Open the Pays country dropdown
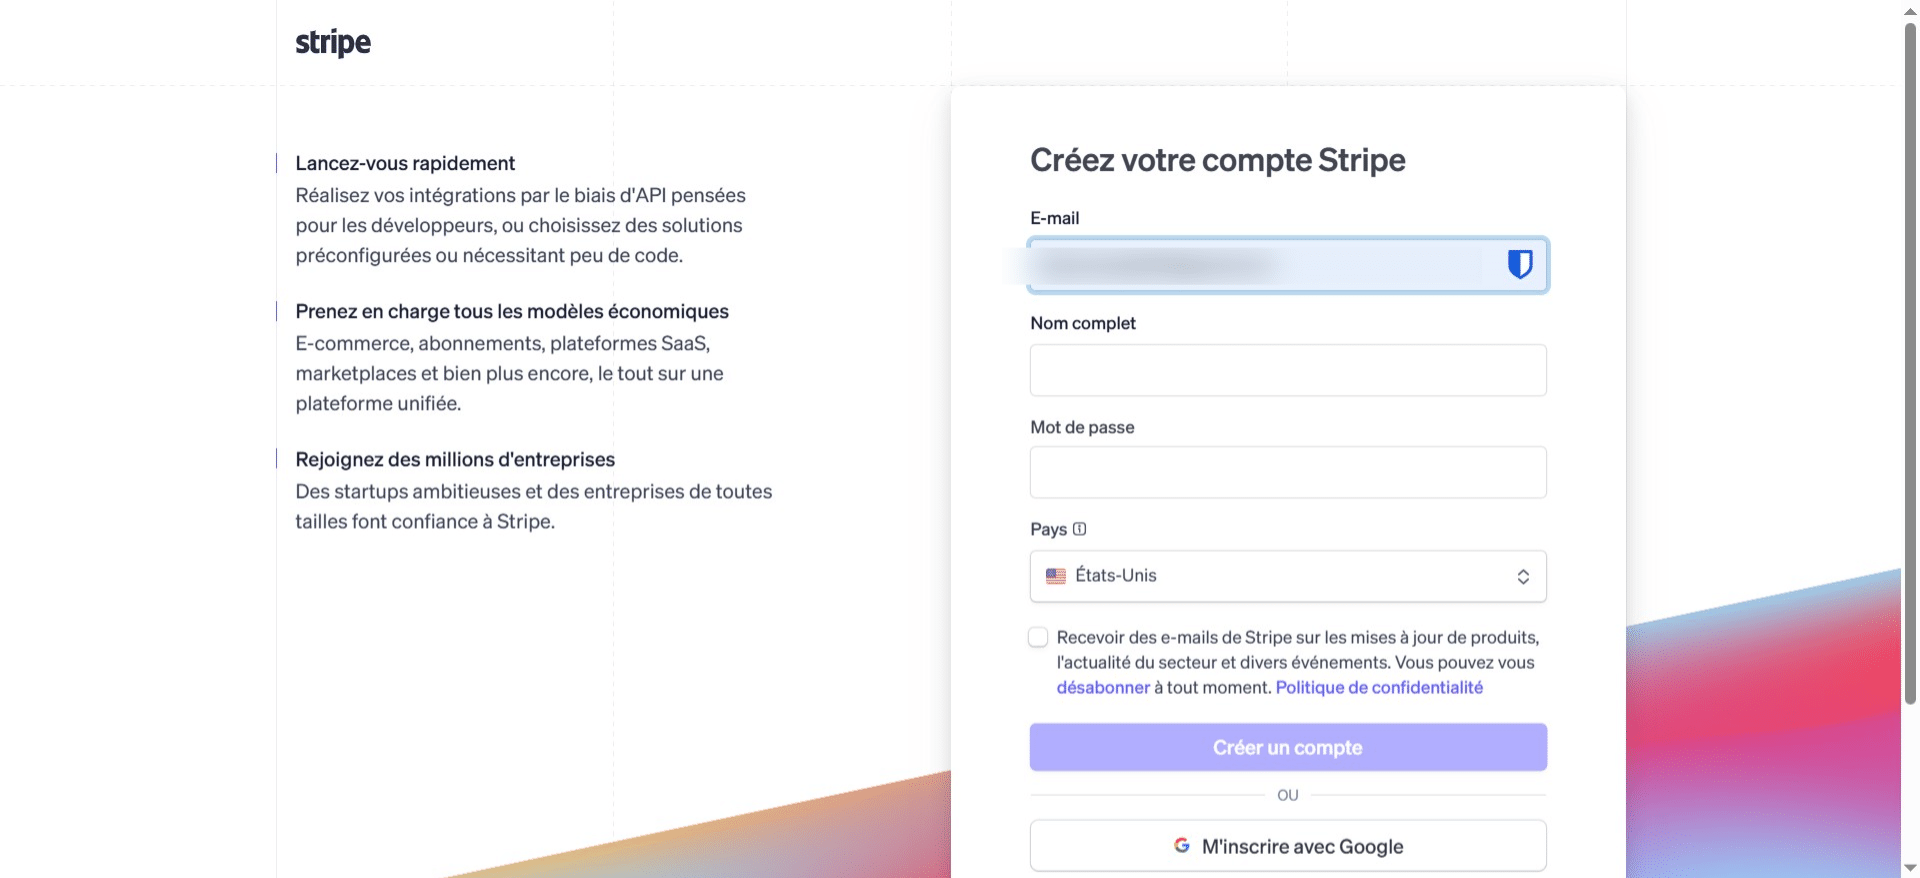 click(x=1288, y=576)
